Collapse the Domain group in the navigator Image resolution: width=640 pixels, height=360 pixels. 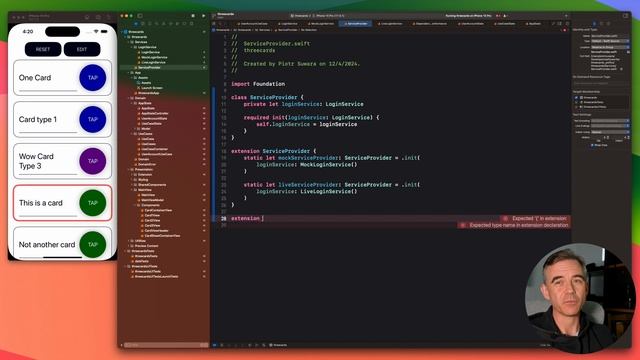pos(128,98)
